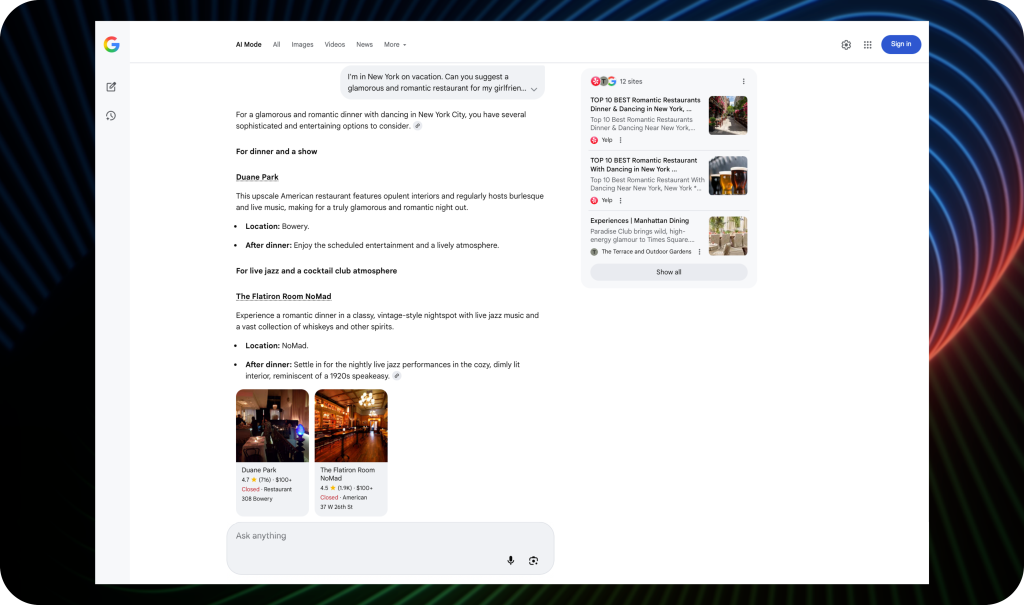
Task: Click the Google Lens image search icon
Action: tap(534, 560)
